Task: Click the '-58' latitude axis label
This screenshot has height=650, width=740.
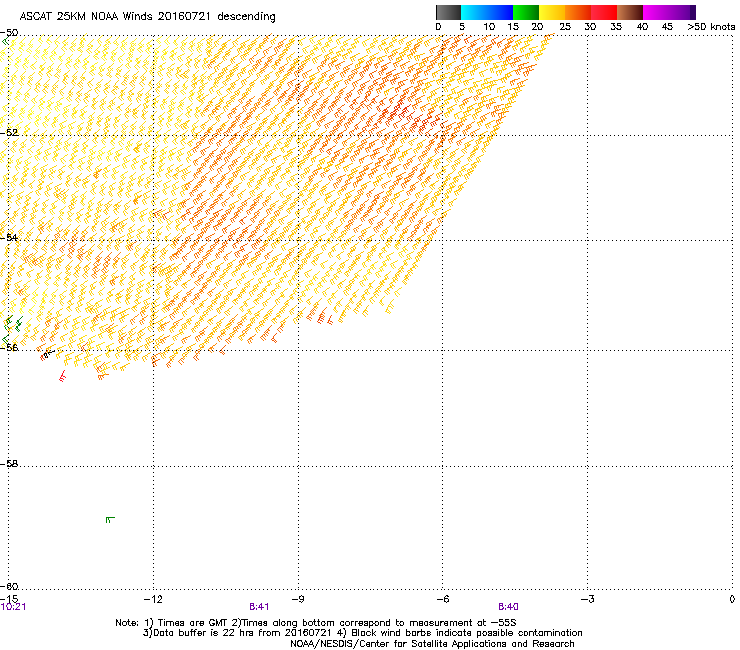Action: [9, 464]
